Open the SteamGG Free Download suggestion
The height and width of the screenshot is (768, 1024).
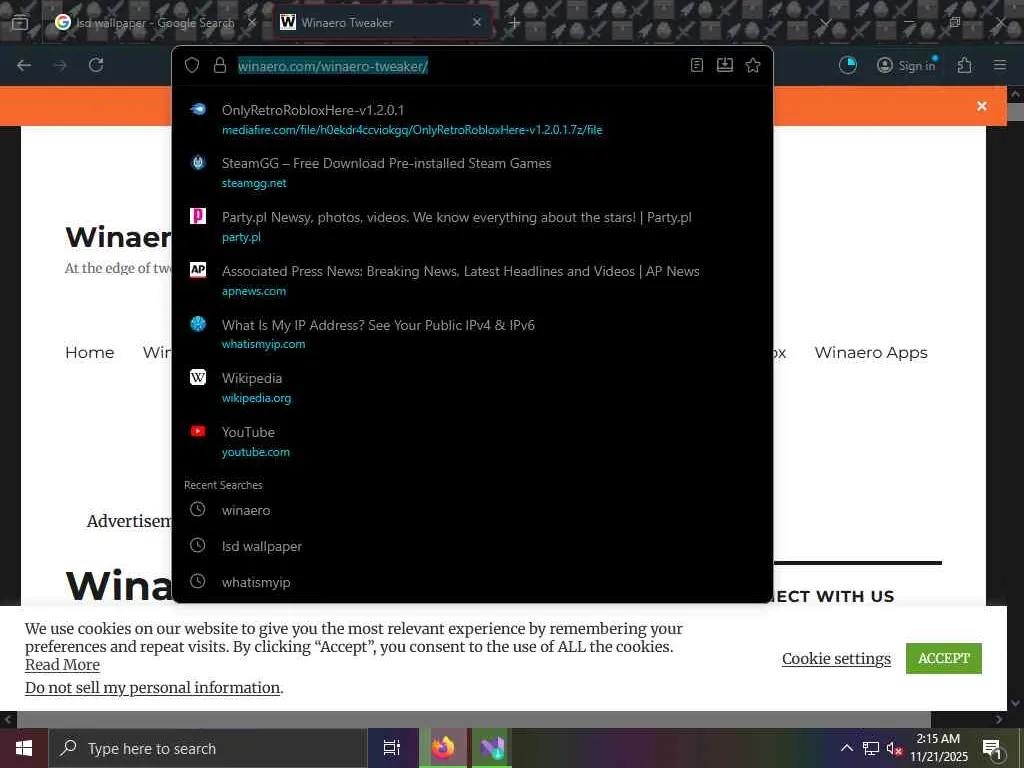[x=472, y=172]
